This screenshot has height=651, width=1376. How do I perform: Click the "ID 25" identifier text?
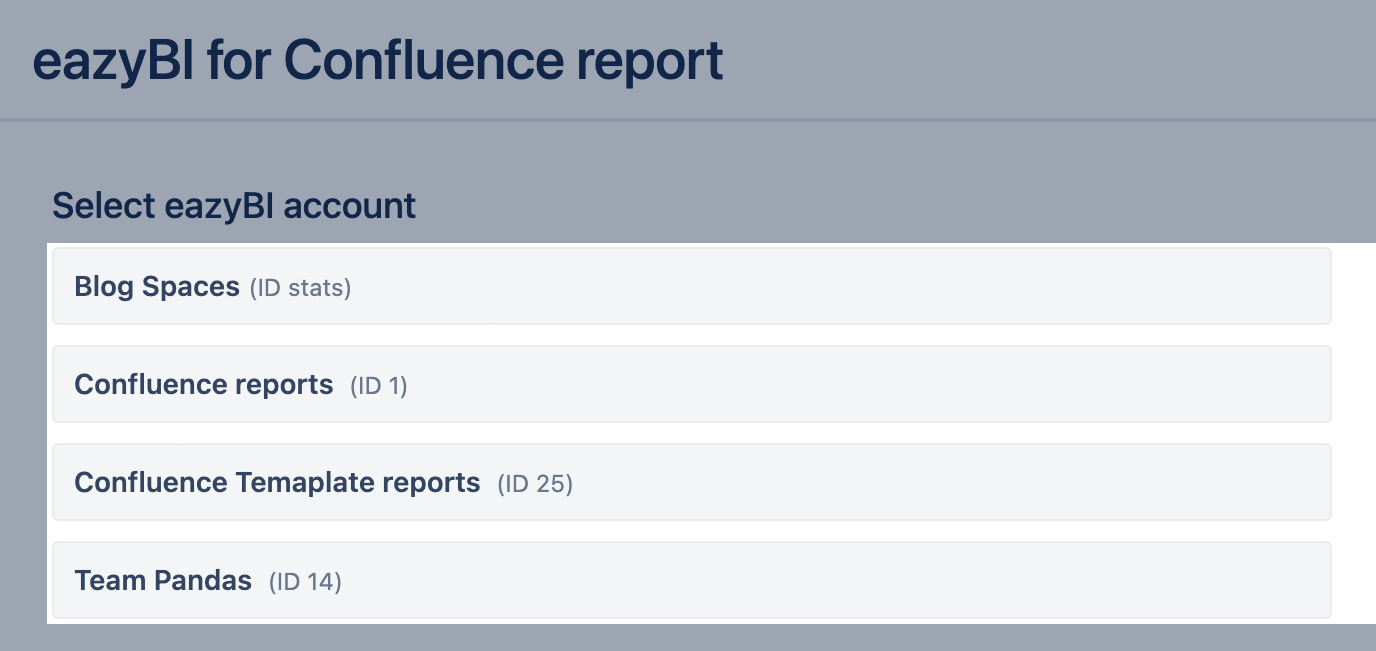click(x=535, y=484)
